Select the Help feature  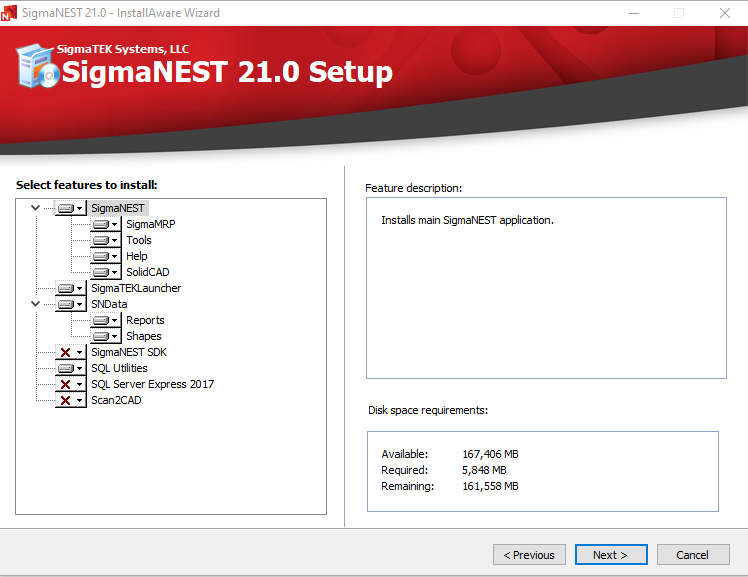pyautogui.click(x=136, y=256)
